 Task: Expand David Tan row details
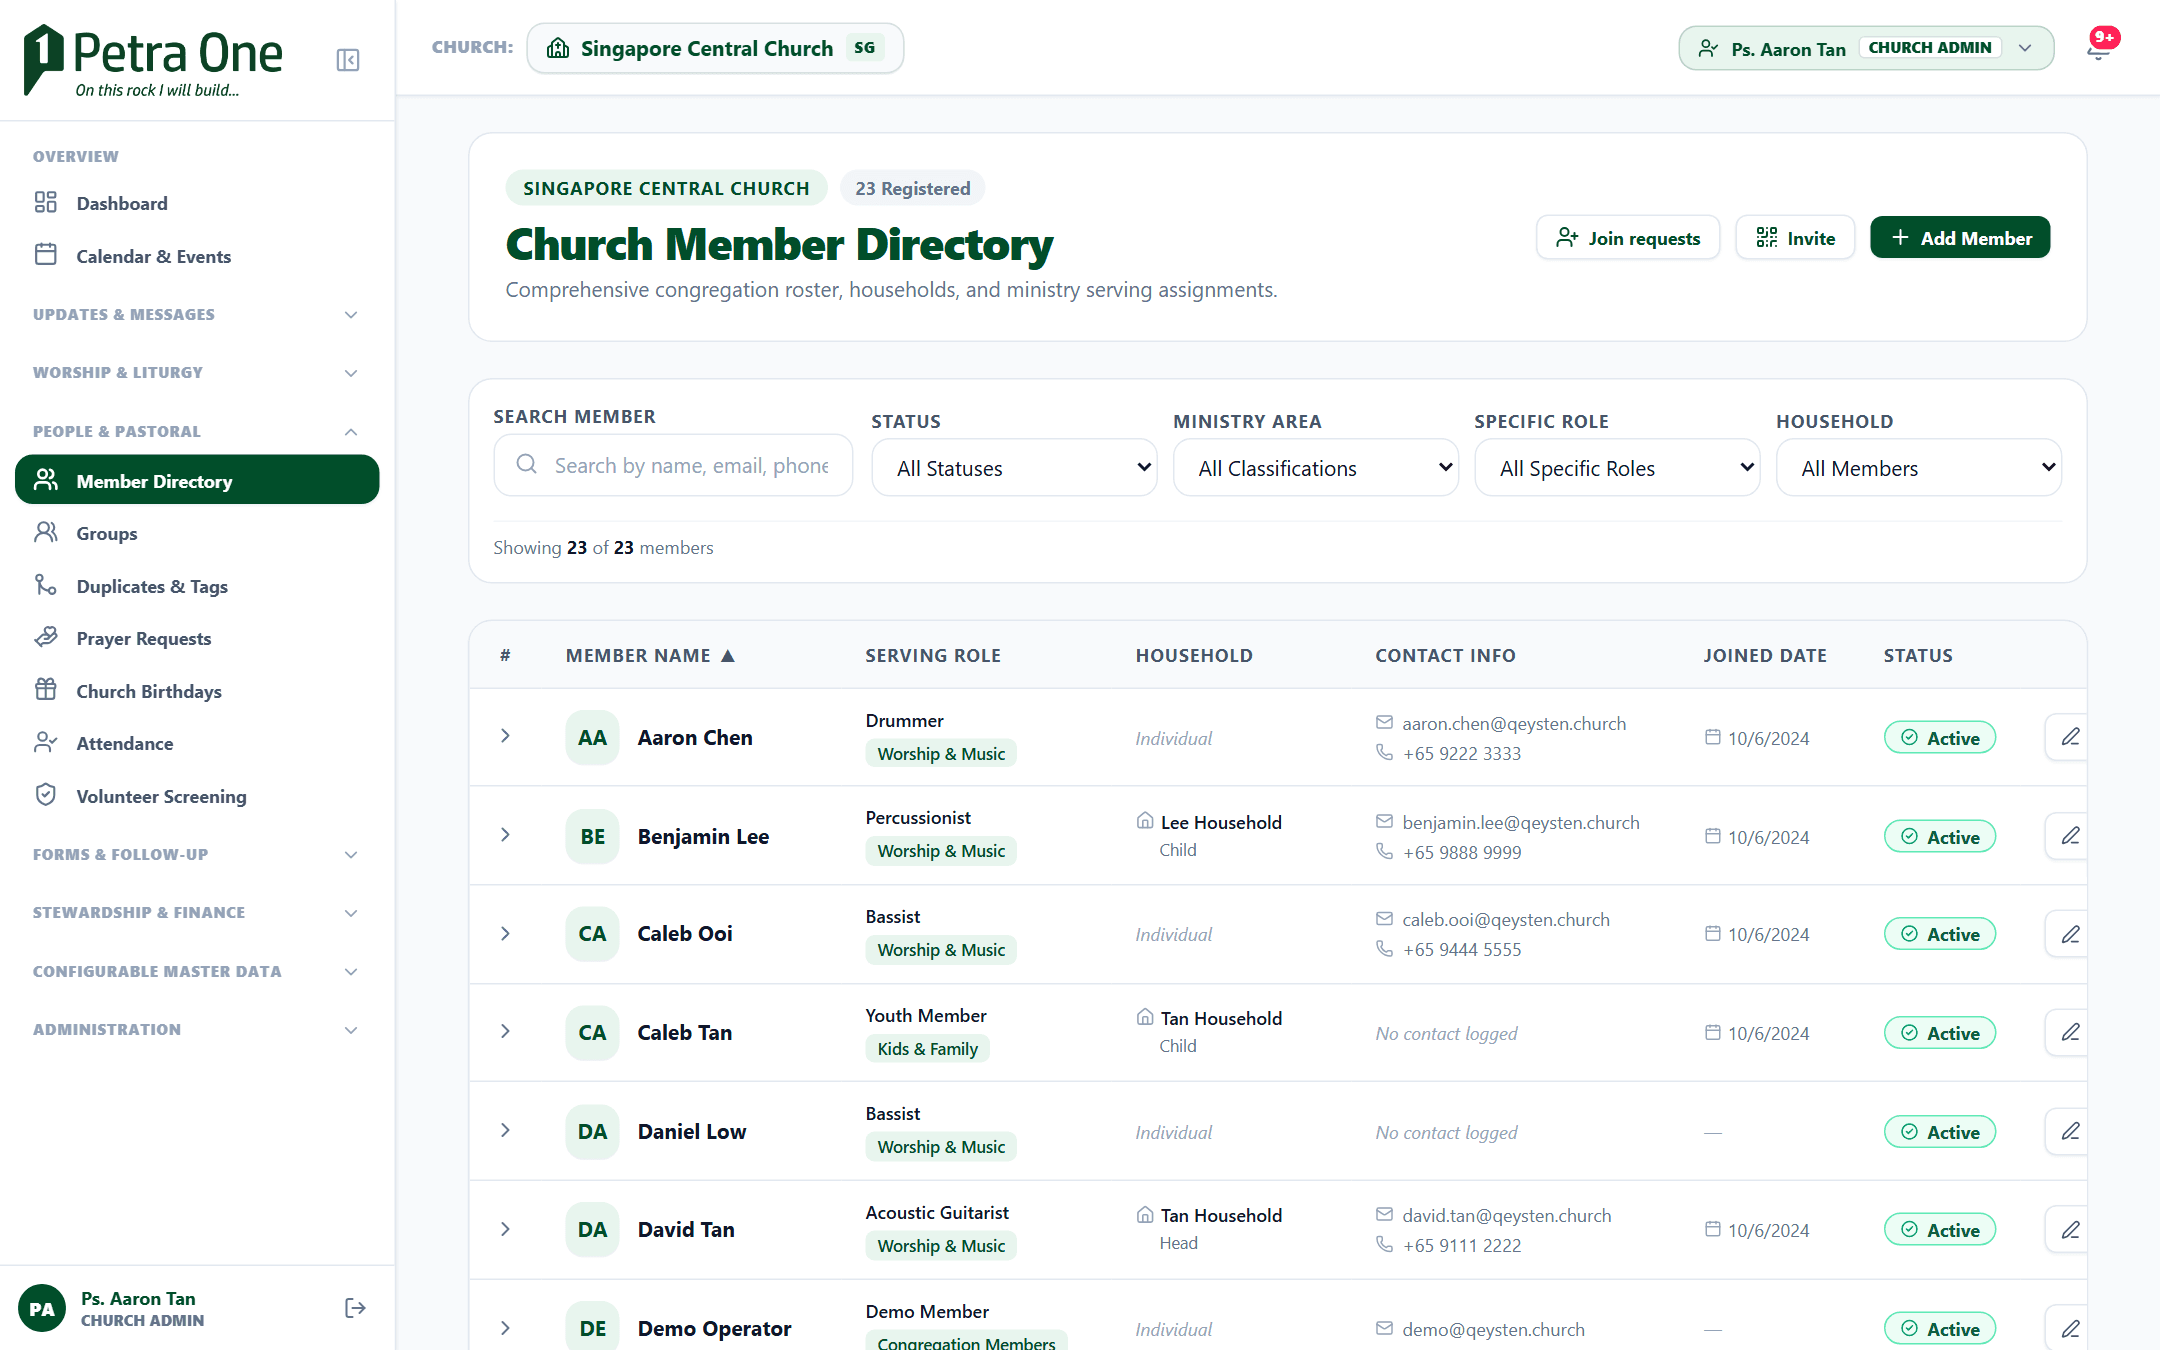(505, 1229)
